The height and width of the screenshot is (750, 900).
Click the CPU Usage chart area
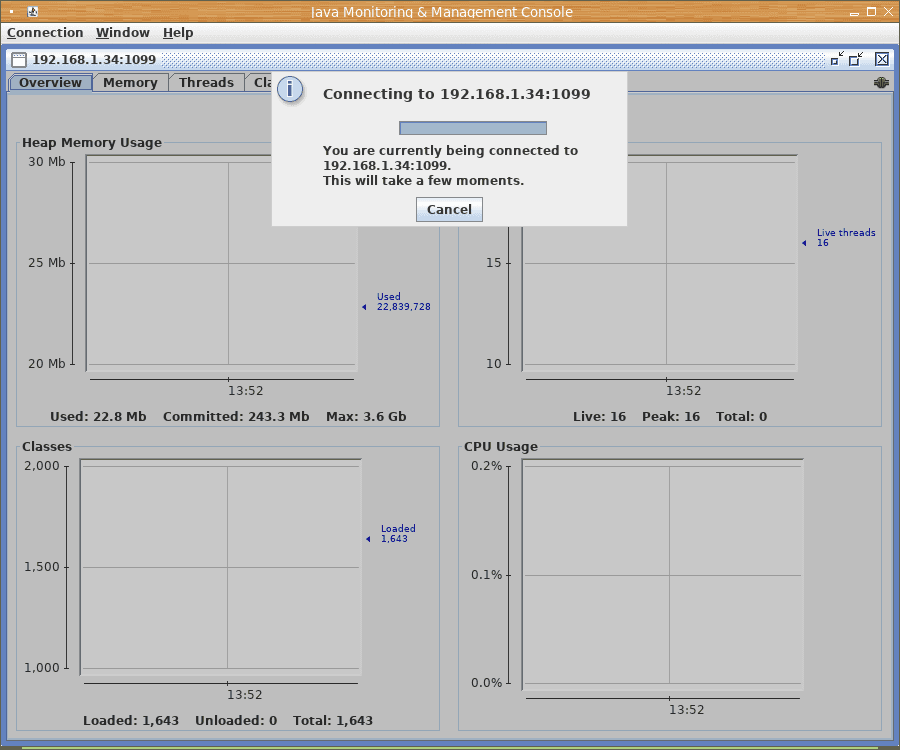pos(663,575)
